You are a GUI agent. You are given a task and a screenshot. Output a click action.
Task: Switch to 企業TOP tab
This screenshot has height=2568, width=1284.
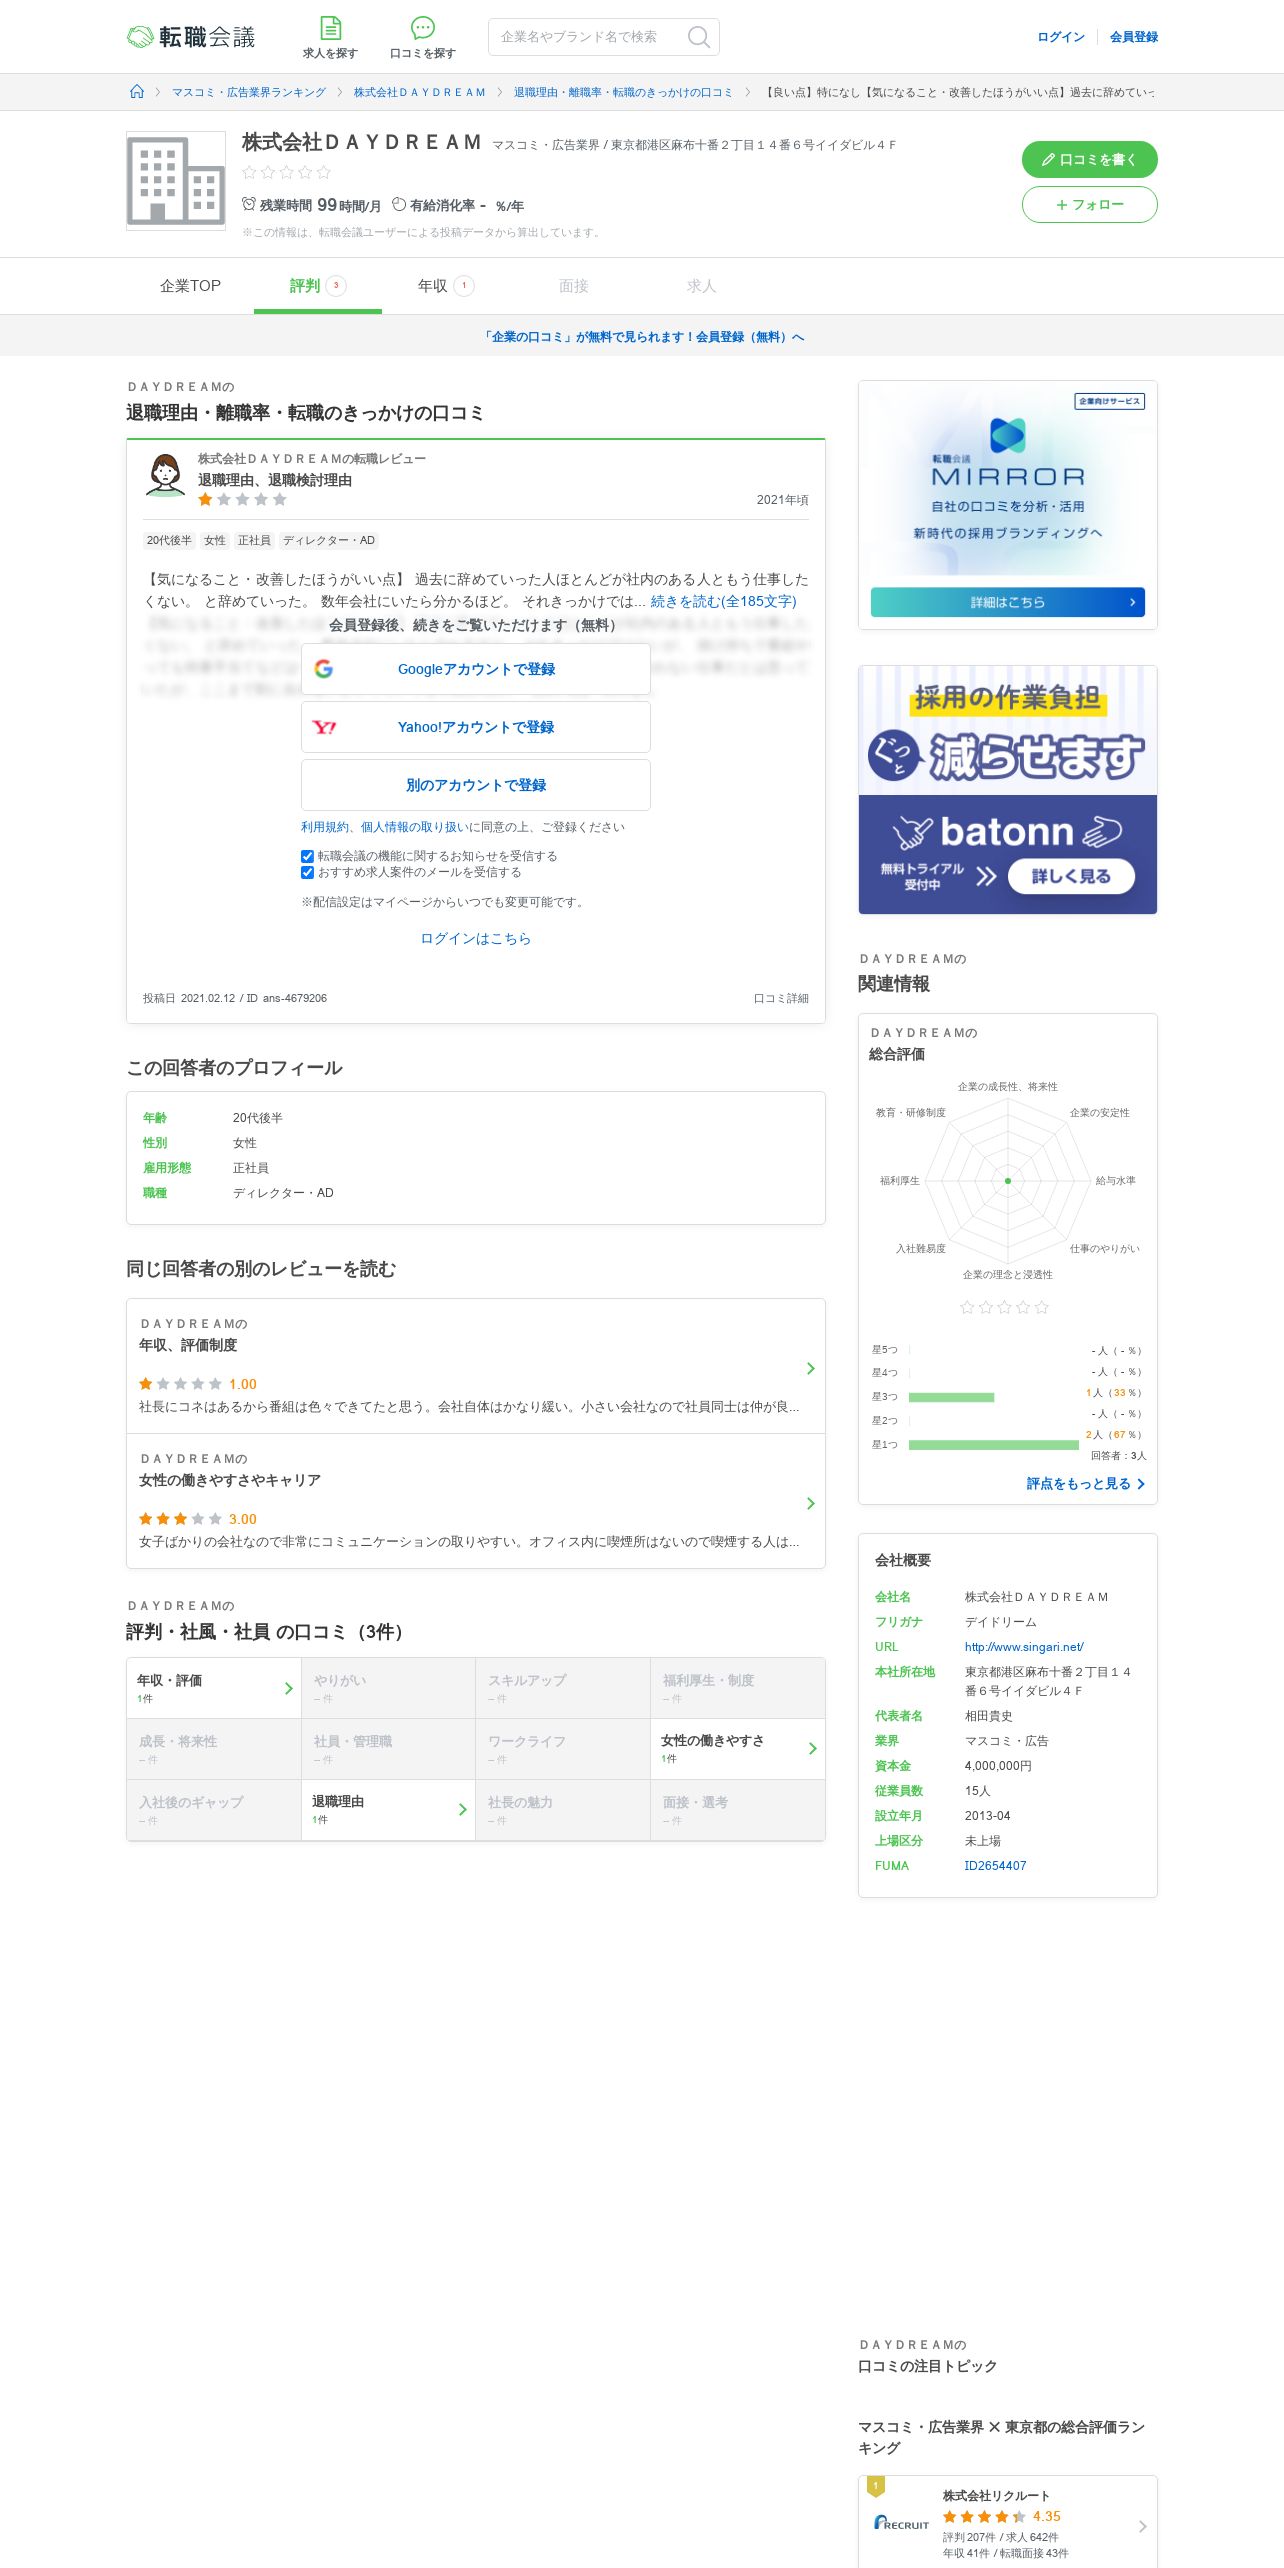(x=190, y=286)
